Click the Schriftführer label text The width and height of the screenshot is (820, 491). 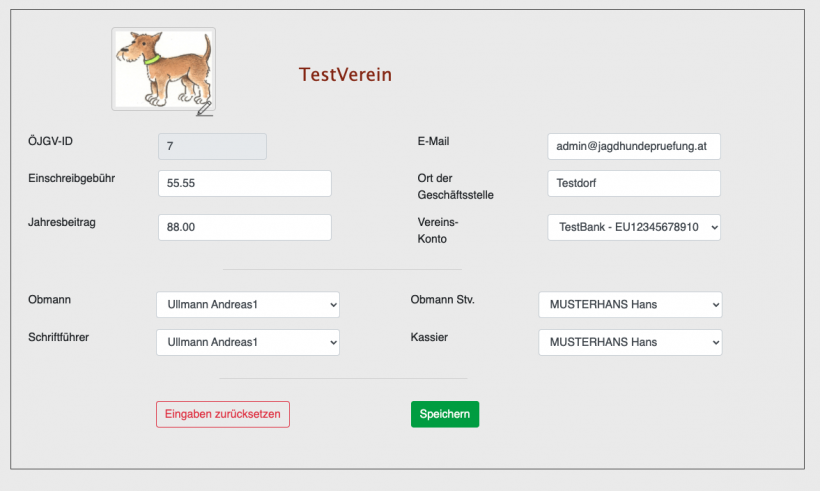(59, 337)
